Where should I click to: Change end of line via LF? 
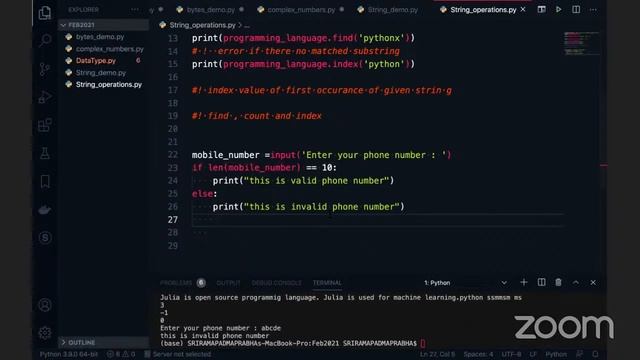533,354
